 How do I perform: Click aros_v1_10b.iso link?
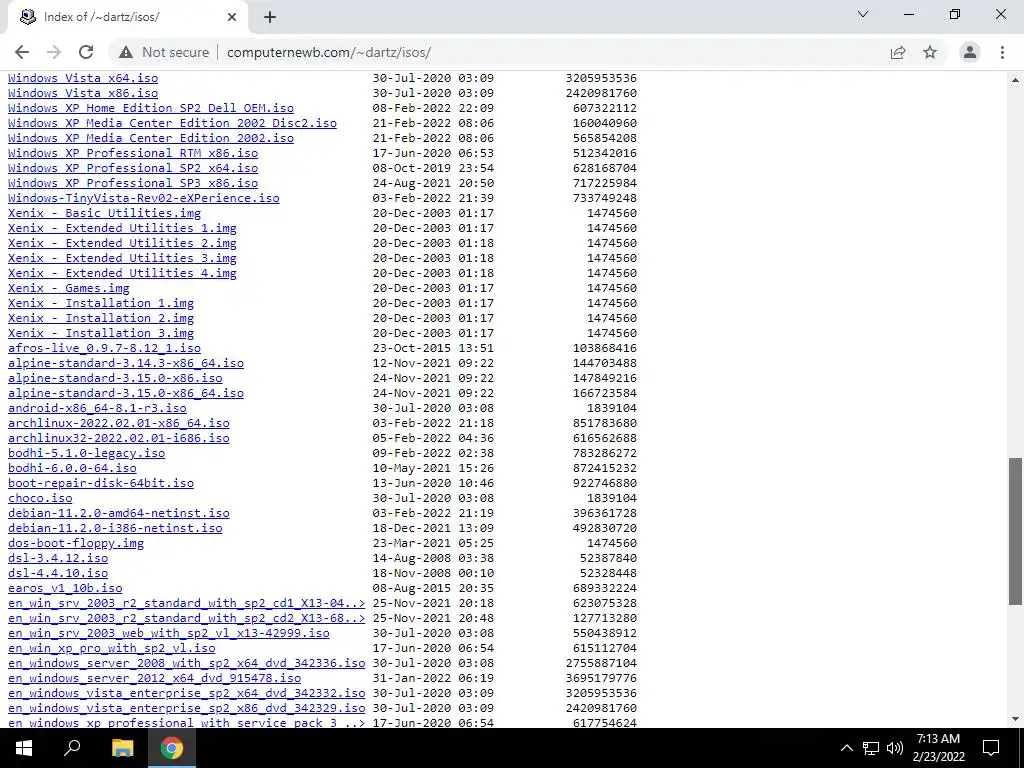(65, 588)
